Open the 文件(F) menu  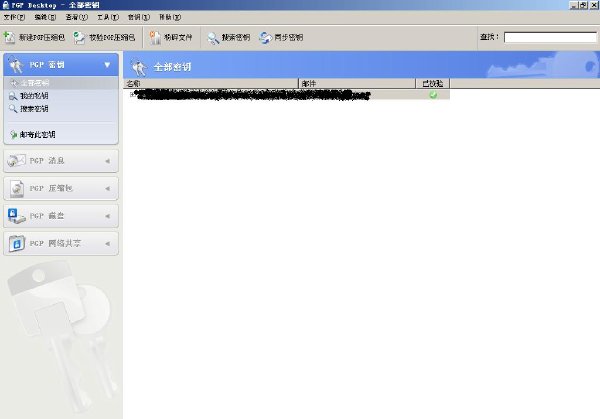(x=14, y=17)
